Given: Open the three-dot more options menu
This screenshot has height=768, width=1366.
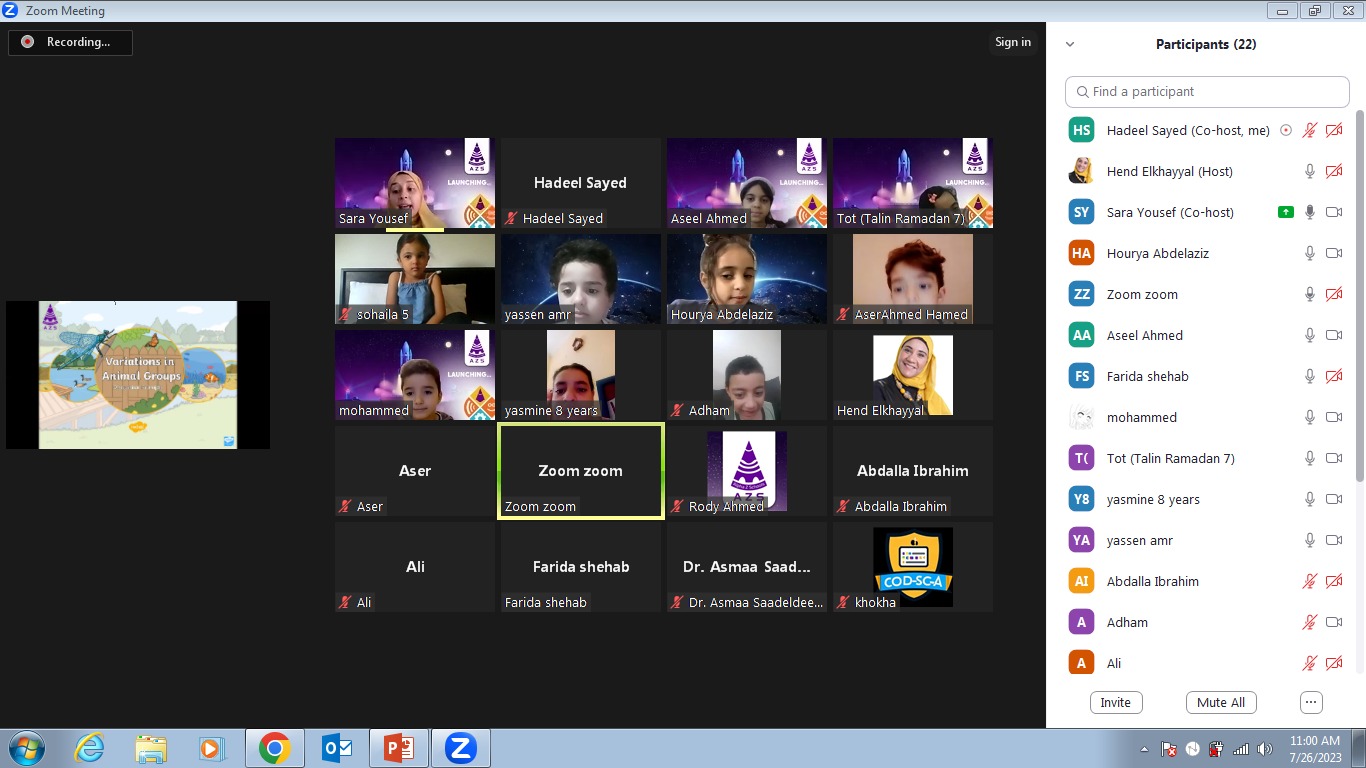Looking at the screenshot, I should (x=1311, y=702).
